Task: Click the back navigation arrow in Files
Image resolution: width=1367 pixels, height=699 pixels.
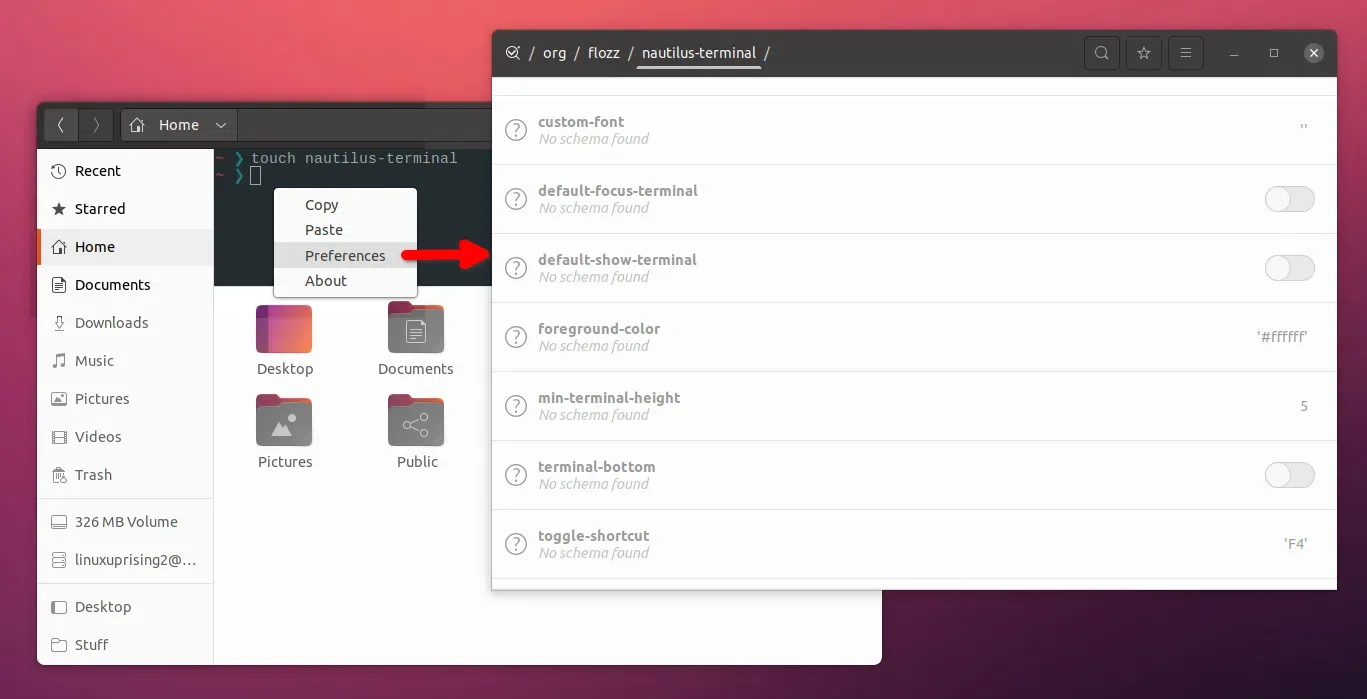Action: pos(61,125)
